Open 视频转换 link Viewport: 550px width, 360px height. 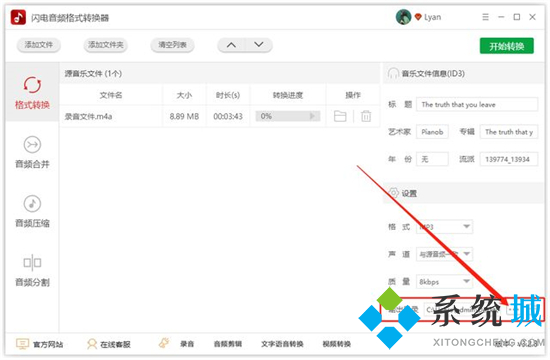(x=336, y=344)
